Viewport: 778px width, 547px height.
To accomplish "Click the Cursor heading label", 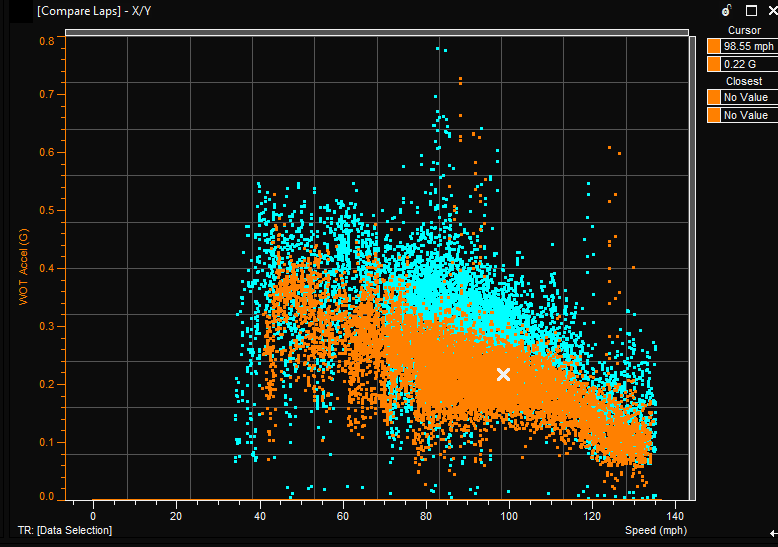I will click(x=744, y=30).
